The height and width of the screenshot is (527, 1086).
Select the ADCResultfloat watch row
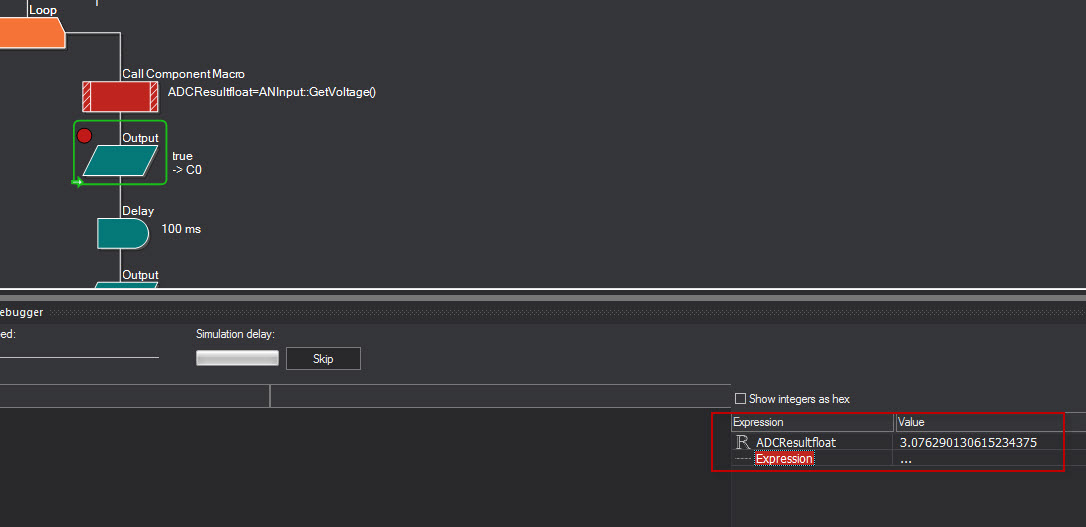click(x=908, y=443)
